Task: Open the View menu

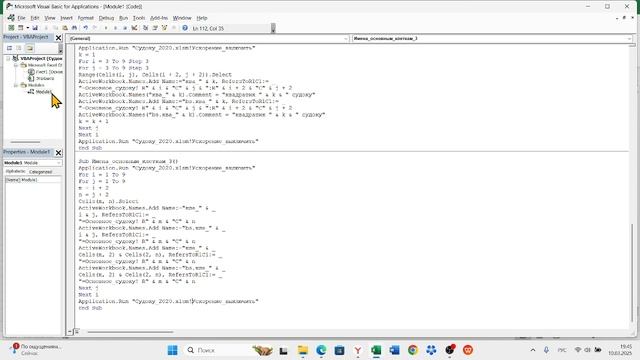Action: (x=50, y=18)
